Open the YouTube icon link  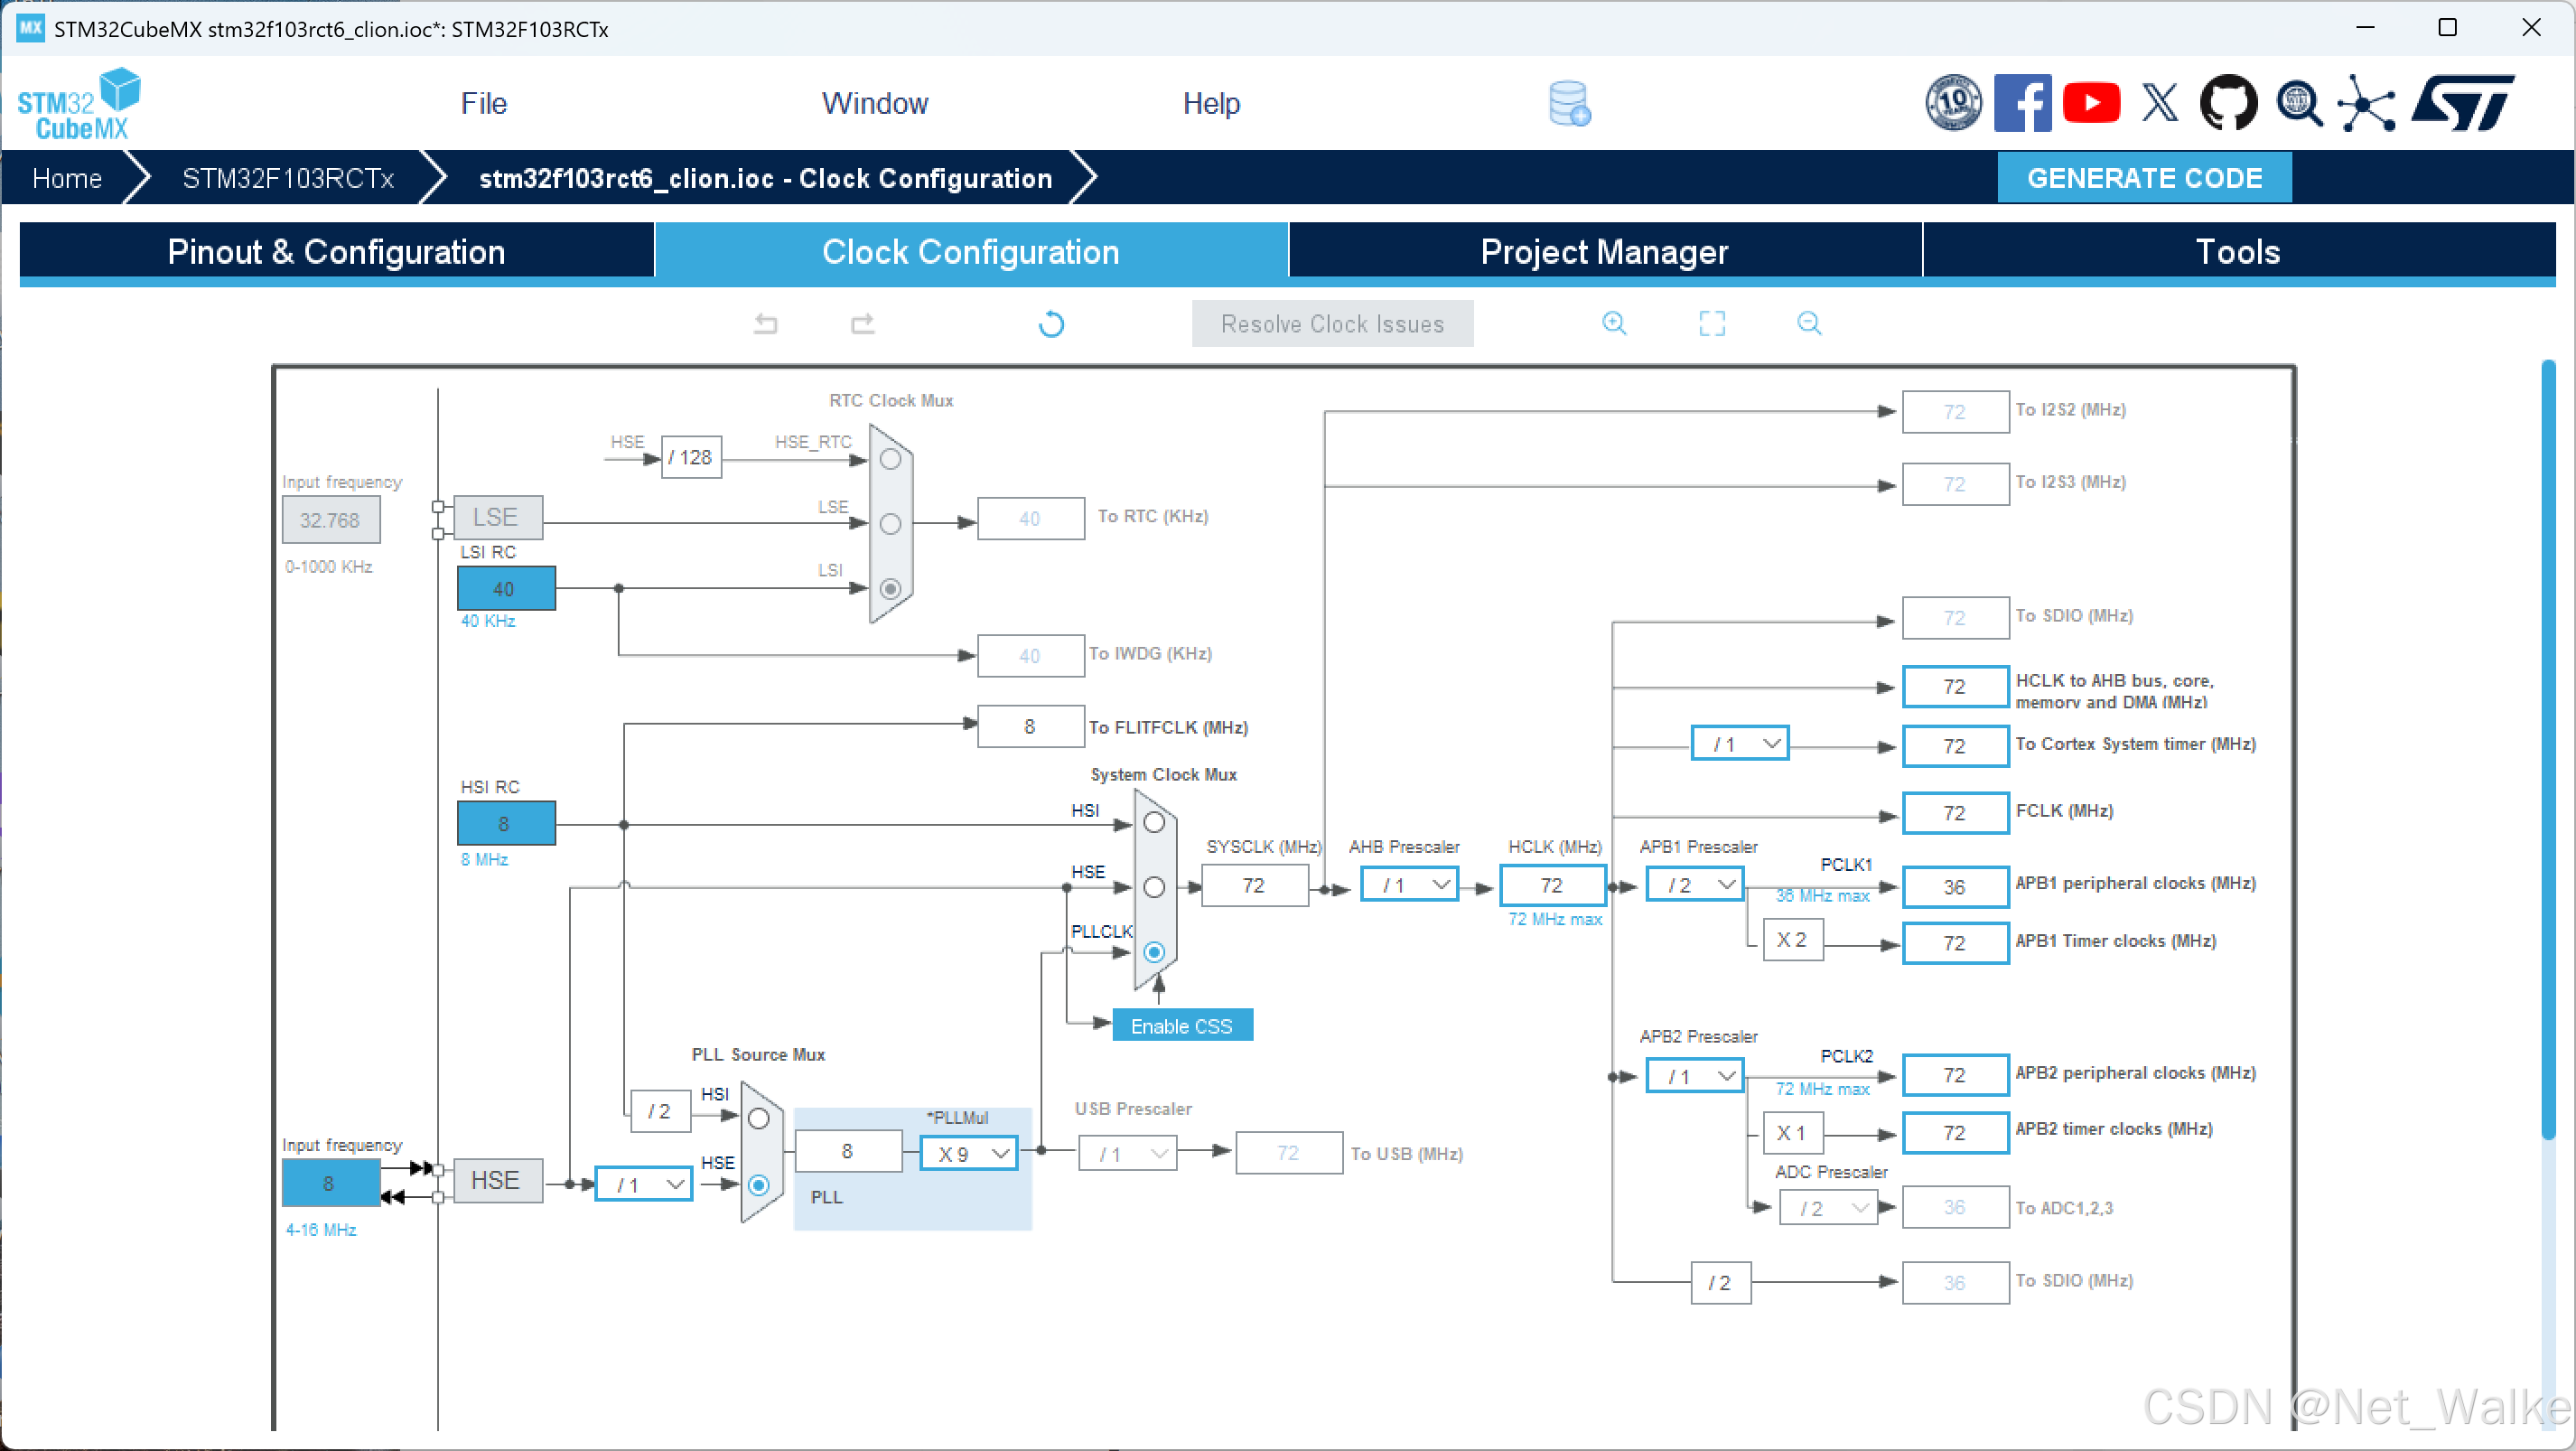tap(2091, 103)
